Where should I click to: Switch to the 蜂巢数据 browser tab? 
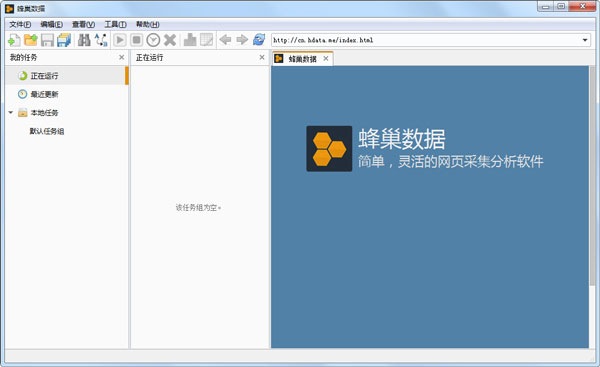click(x=302, y=59)
